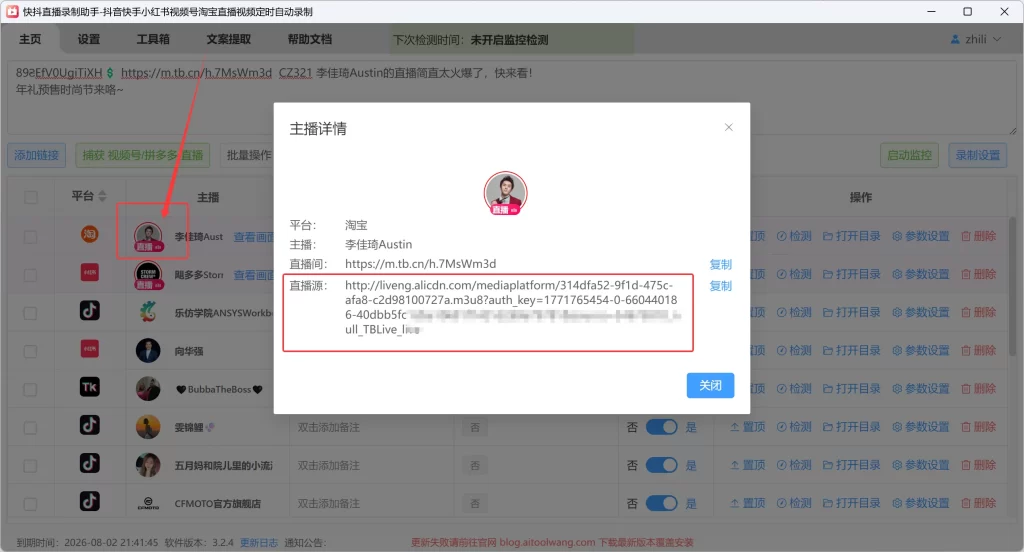This screenshot has width=1024, height=552.
Task: Click the 陽多多Store streamer avatar
Action: pos(148,274)
